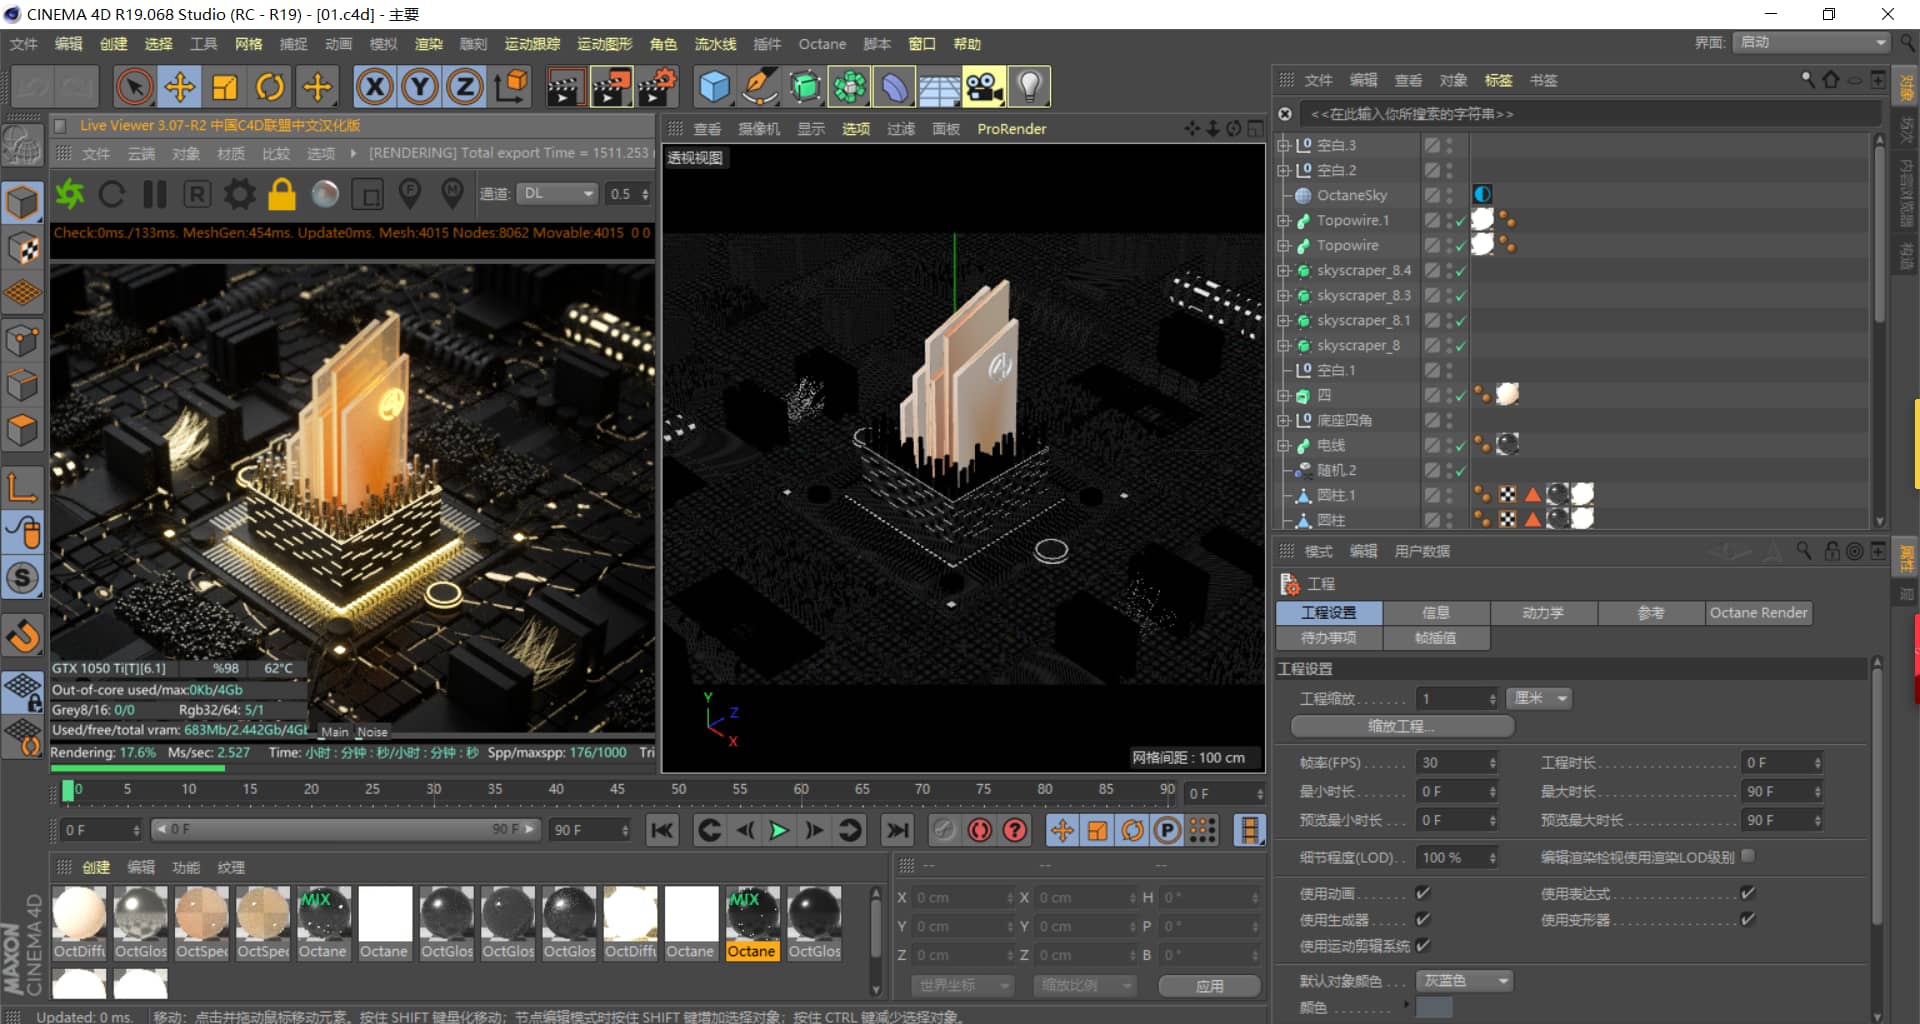Viewport: 1920px width, 1024px height.
Task: Click the Octane material sphere pick icon
Action: pyautogui.click(x=452, y=194)
